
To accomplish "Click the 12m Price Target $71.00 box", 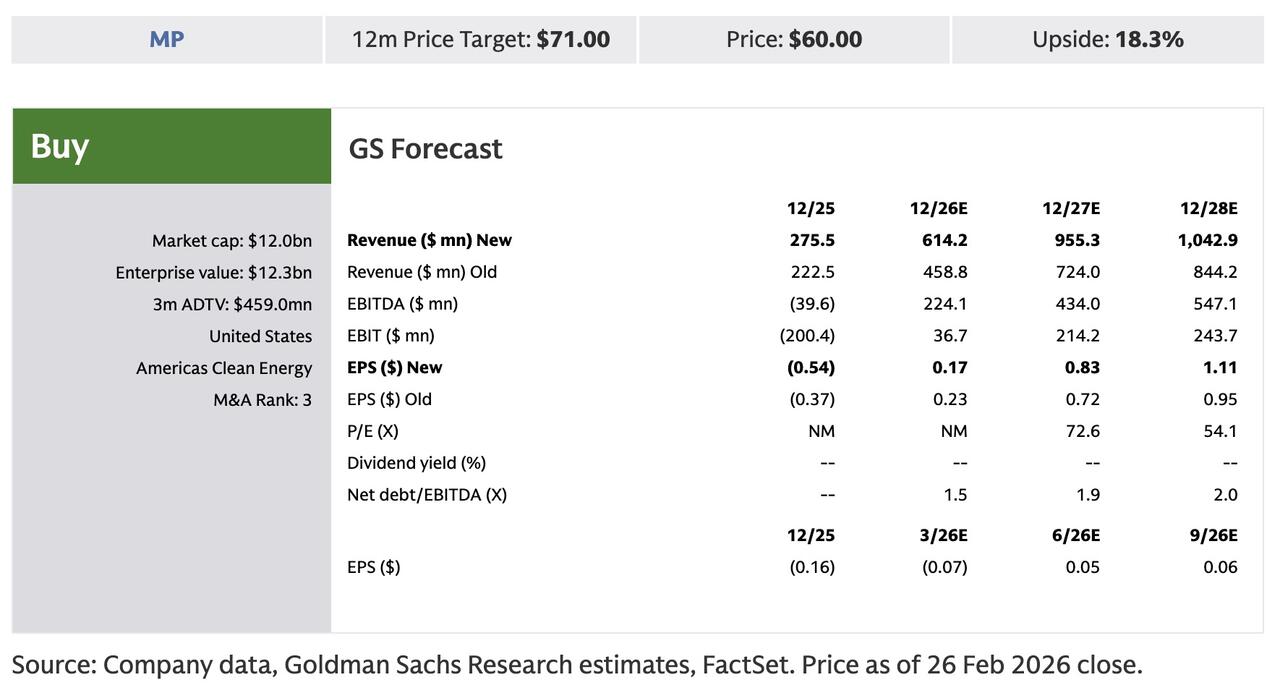I will tap(480, 40).
